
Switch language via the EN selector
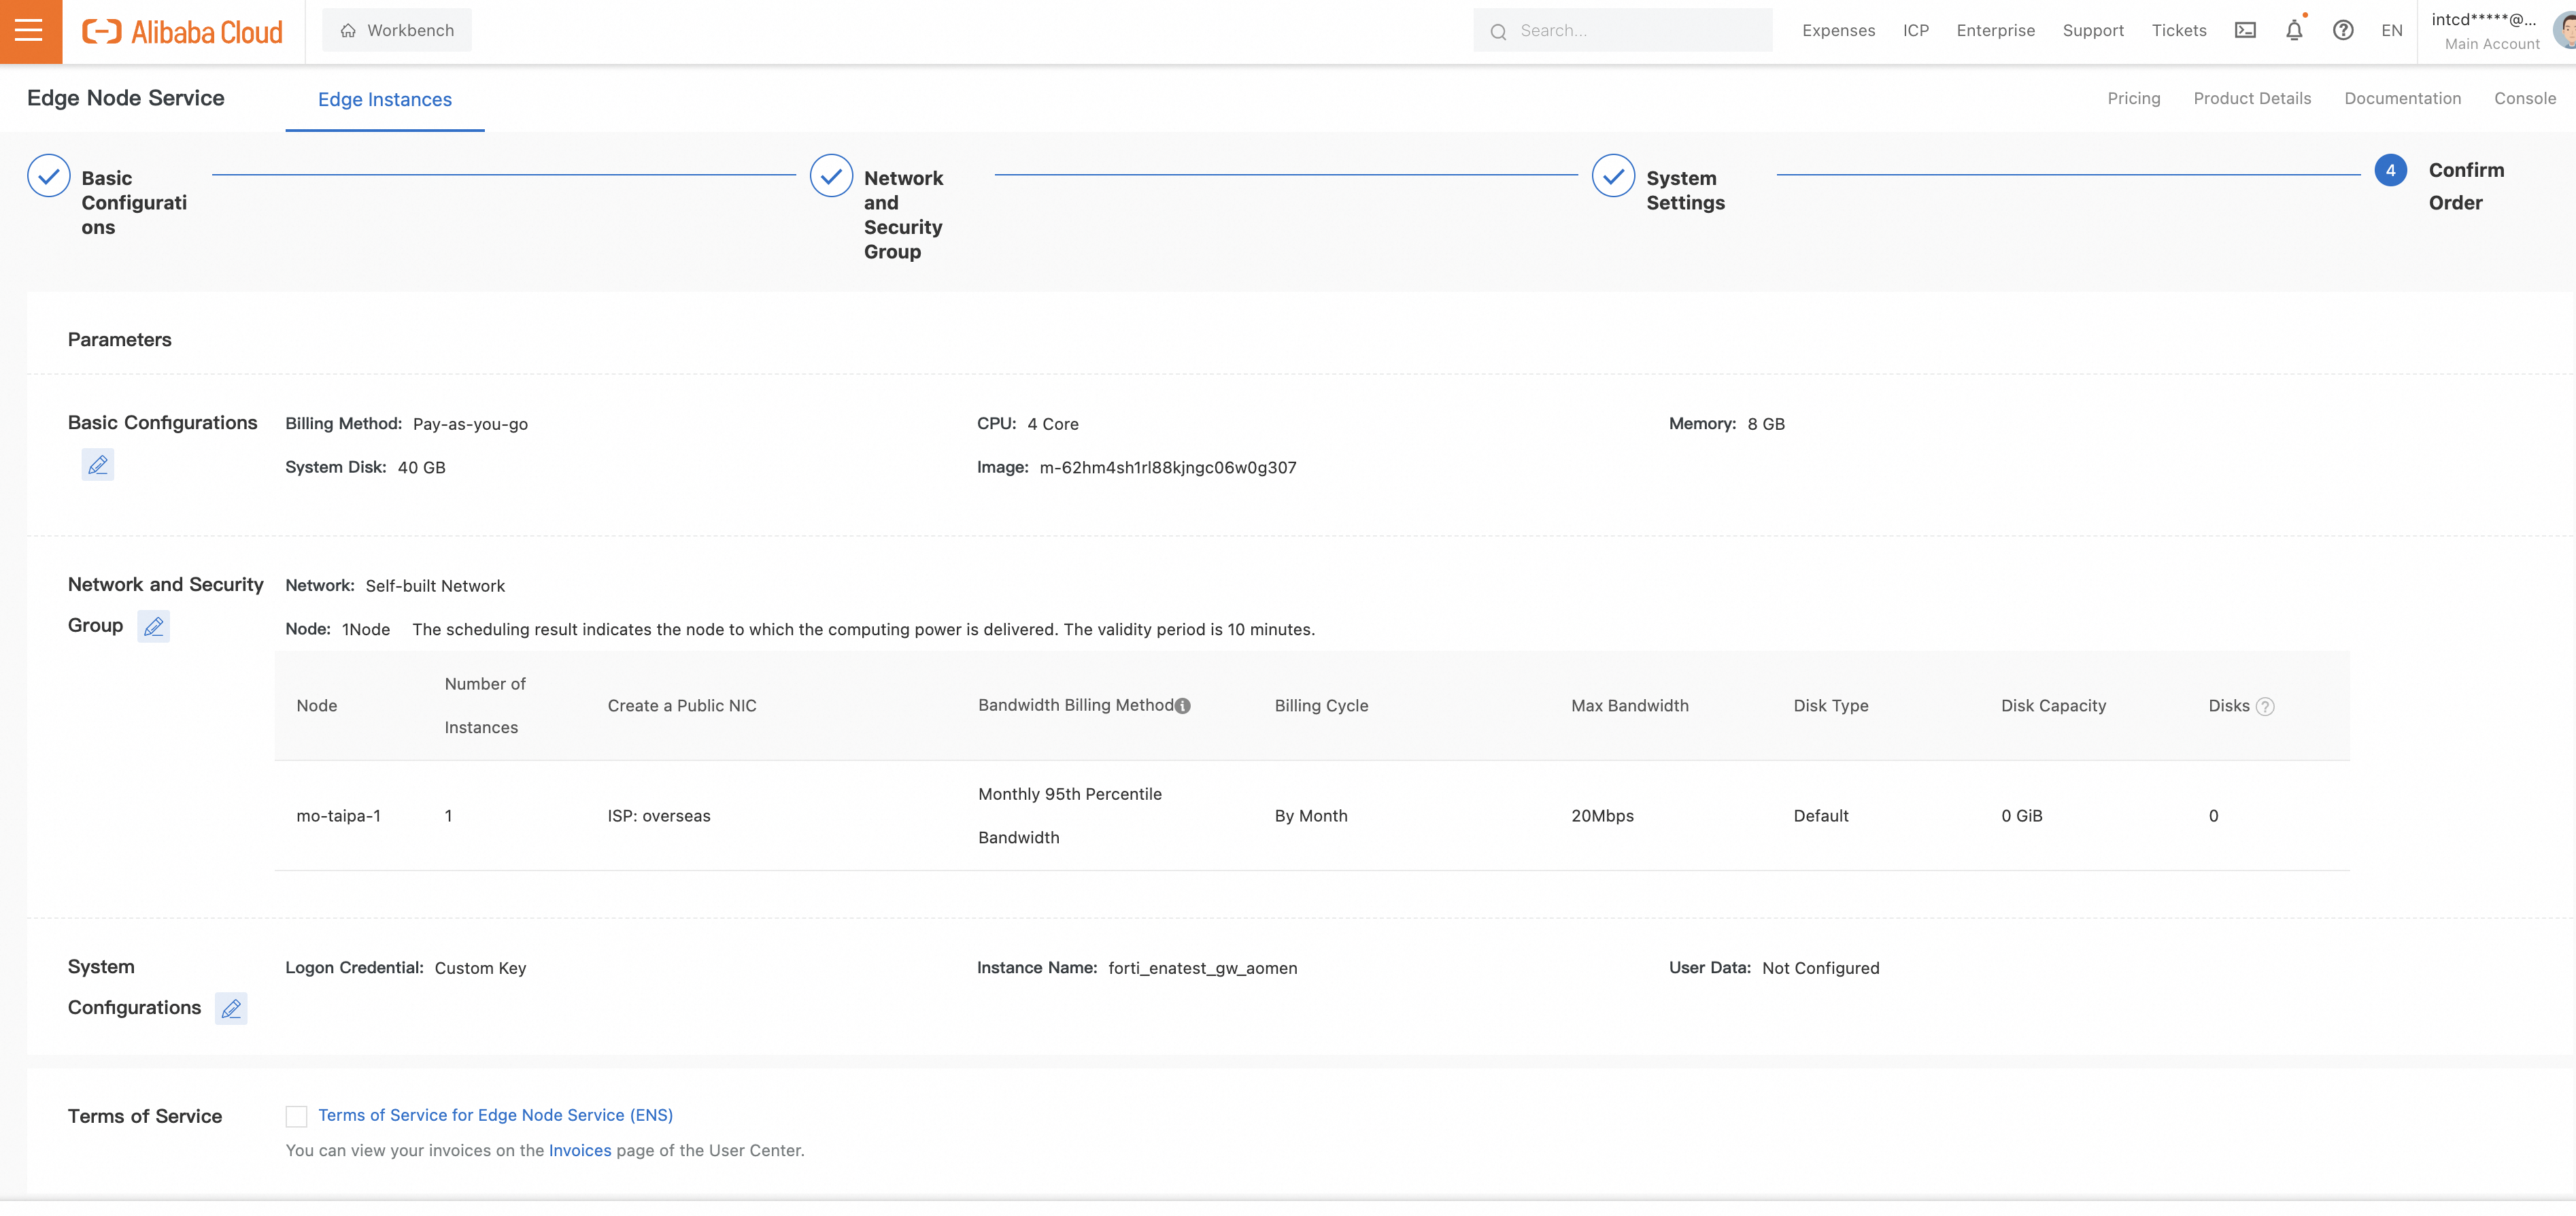click(x=2391, y=31)
